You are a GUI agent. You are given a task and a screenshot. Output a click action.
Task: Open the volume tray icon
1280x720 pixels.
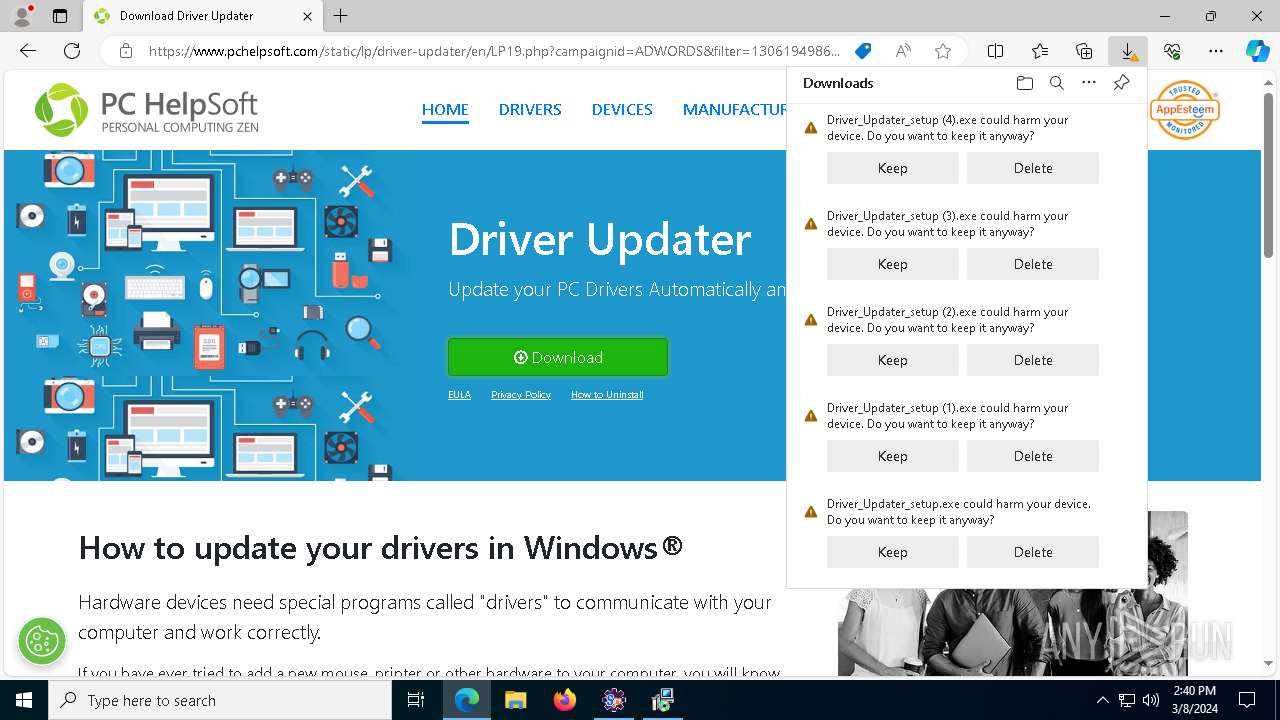pyautogui.click(x=1151, y=700)
